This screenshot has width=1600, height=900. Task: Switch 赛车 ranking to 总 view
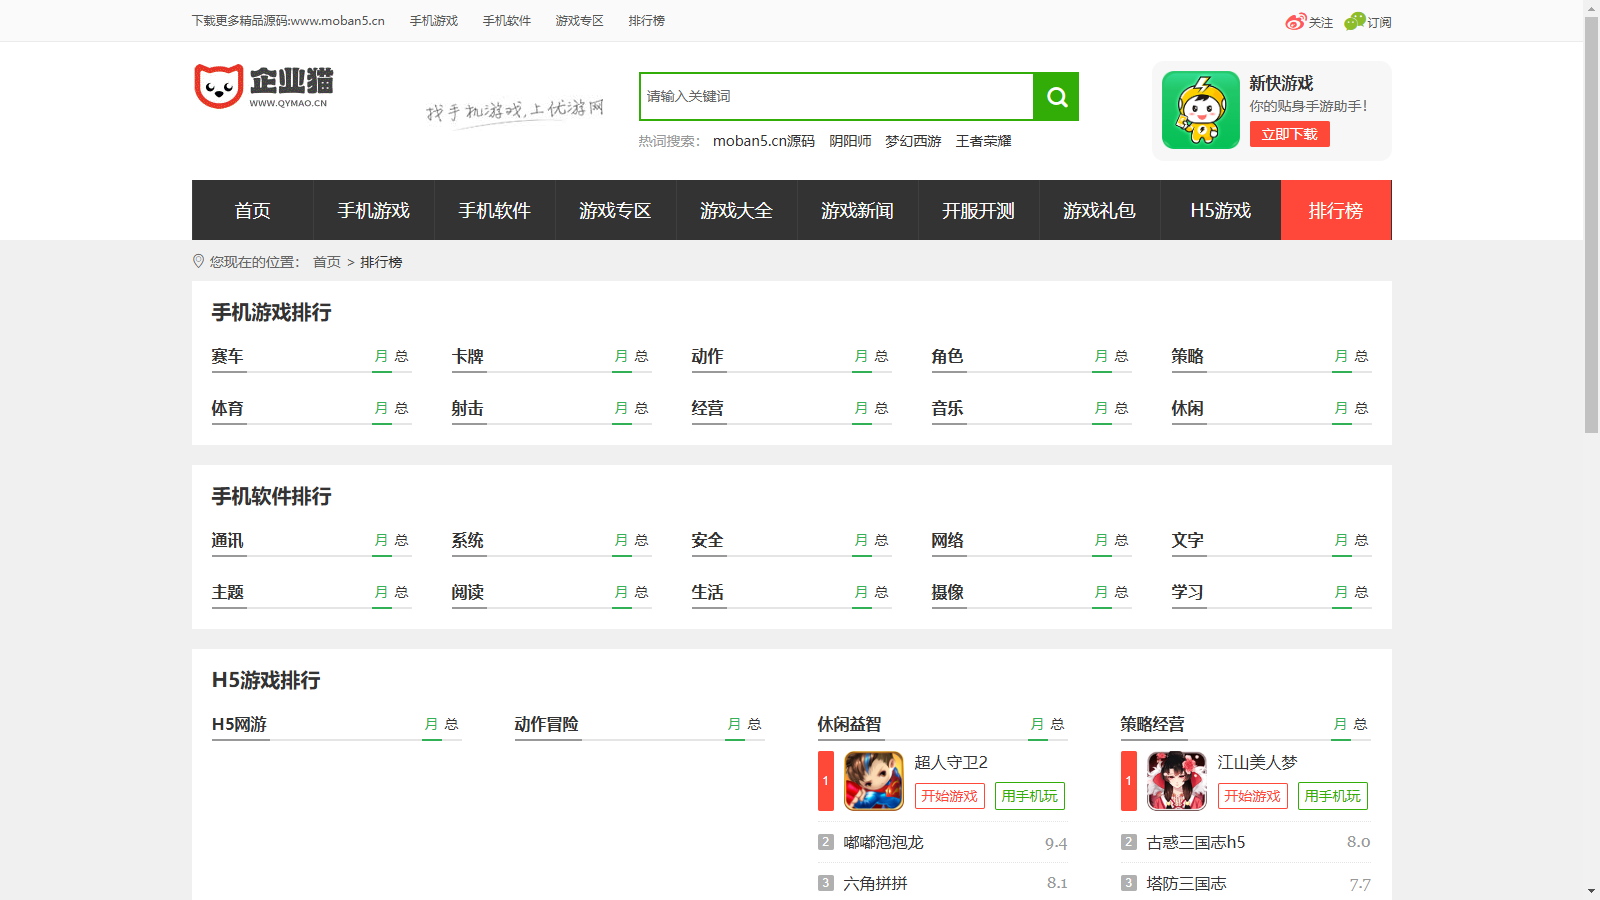pos(401,356)
